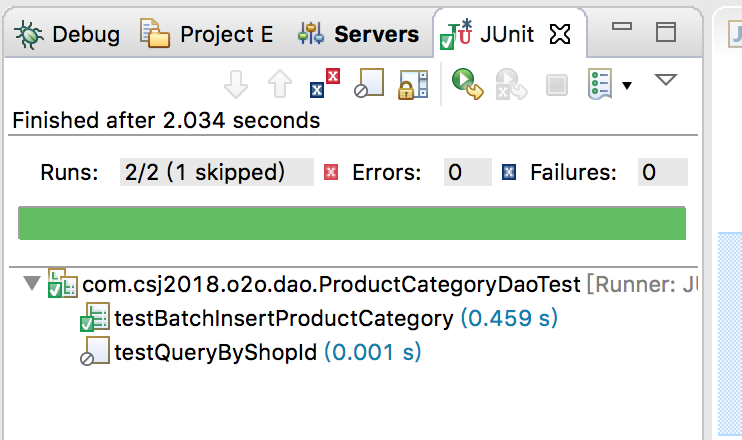Toggle Show Failures Only filter
The image size is (742, 440).
[325, 83]
